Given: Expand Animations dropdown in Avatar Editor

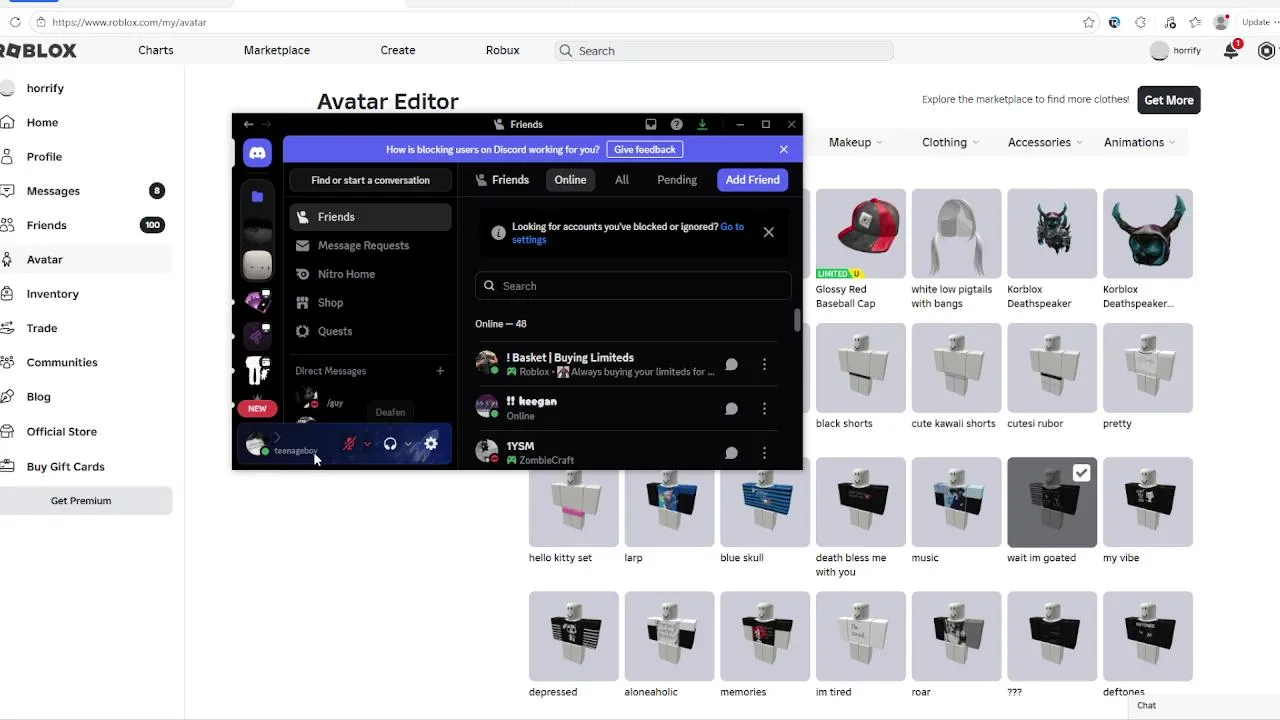Looking at the screenshot, I should coord(1139,142).
